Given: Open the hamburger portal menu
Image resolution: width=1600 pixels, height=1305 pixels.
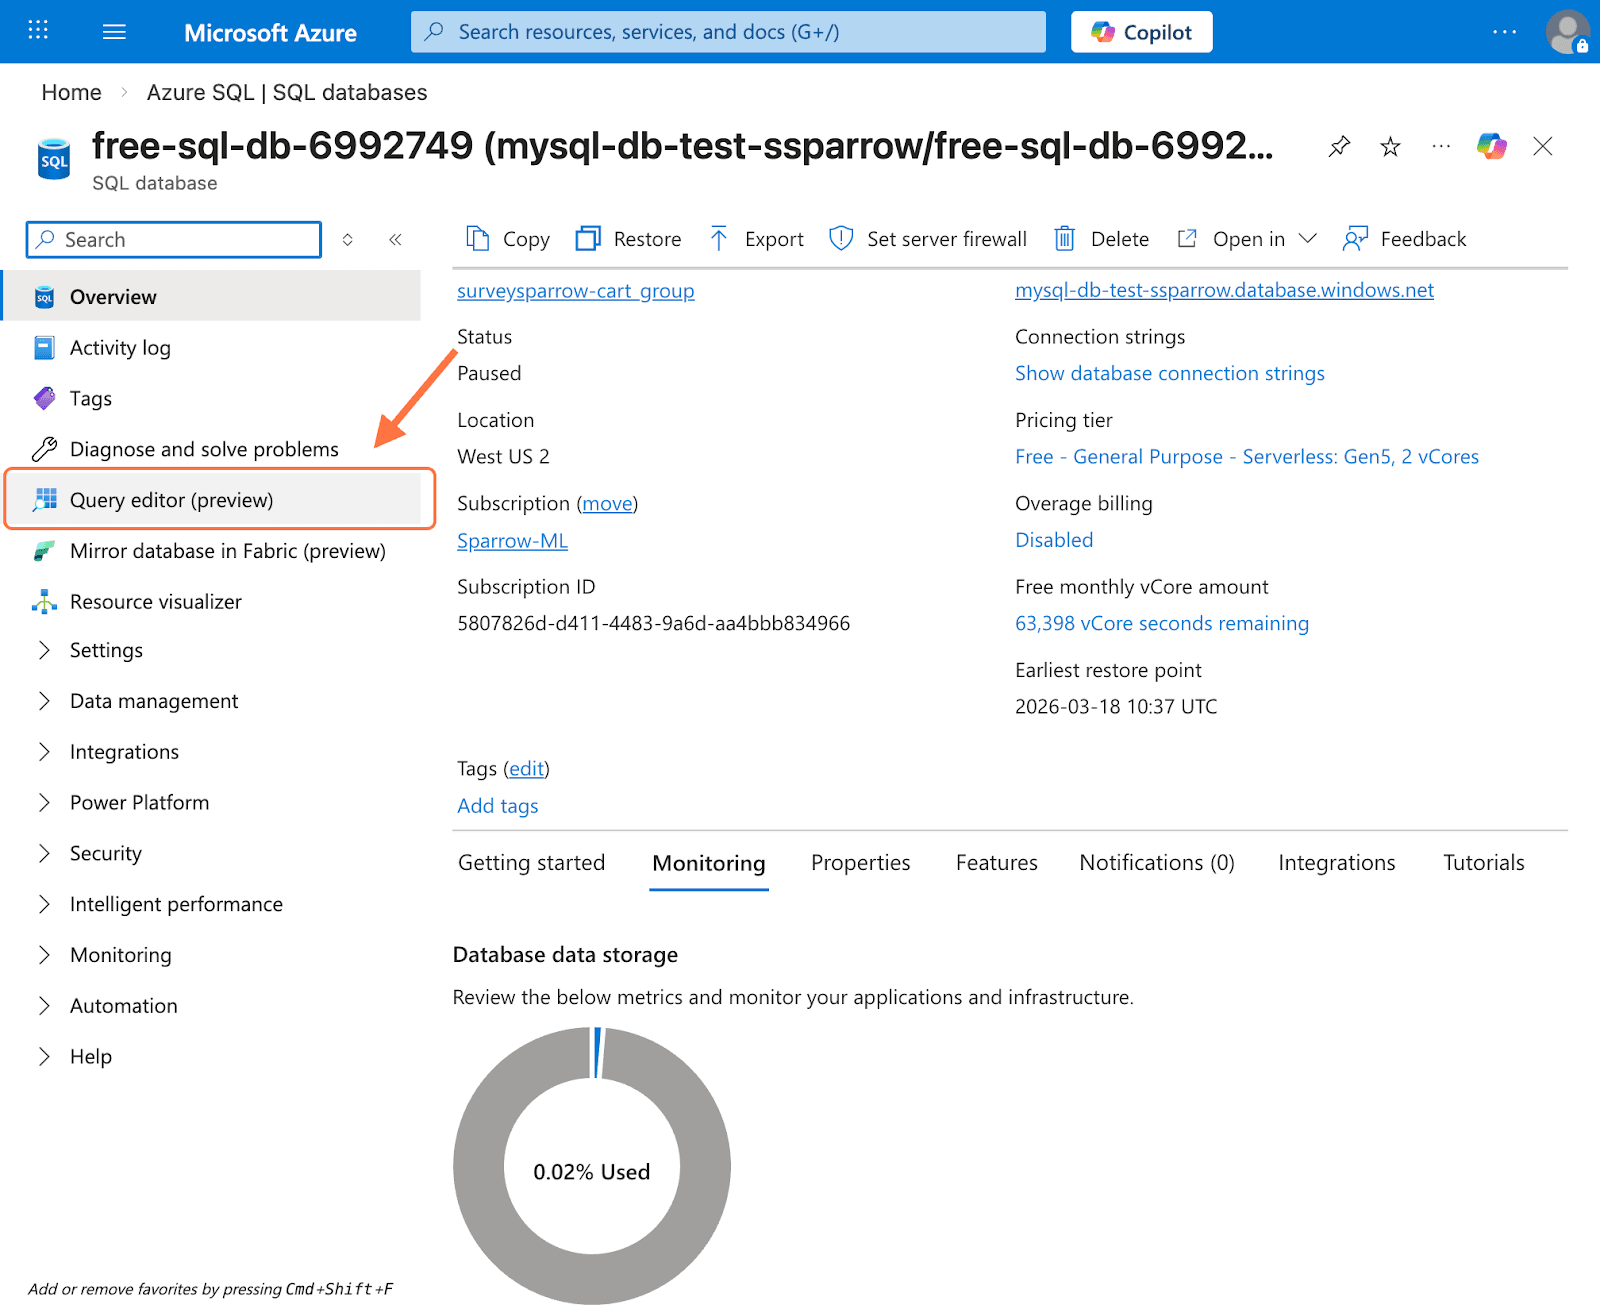Looking at the screenshot, I should point(114,32).
